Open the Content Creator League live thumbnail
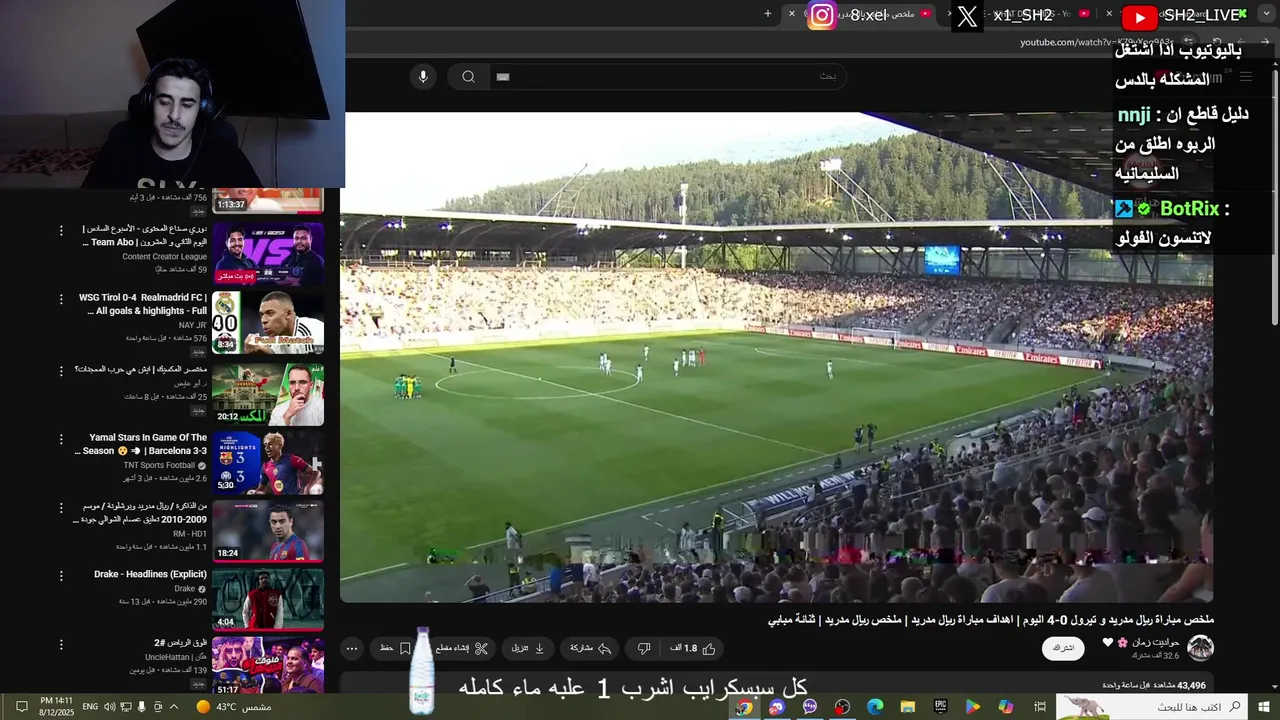Viewport: 1280px width, 720px height. (x=268, y=254)
